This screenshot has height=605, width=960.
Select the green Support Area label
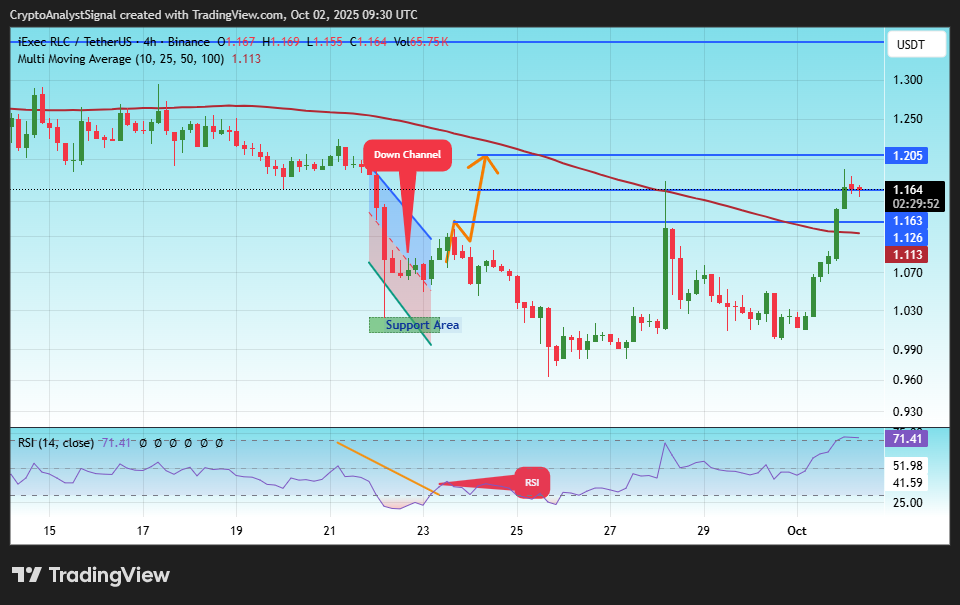414,325
